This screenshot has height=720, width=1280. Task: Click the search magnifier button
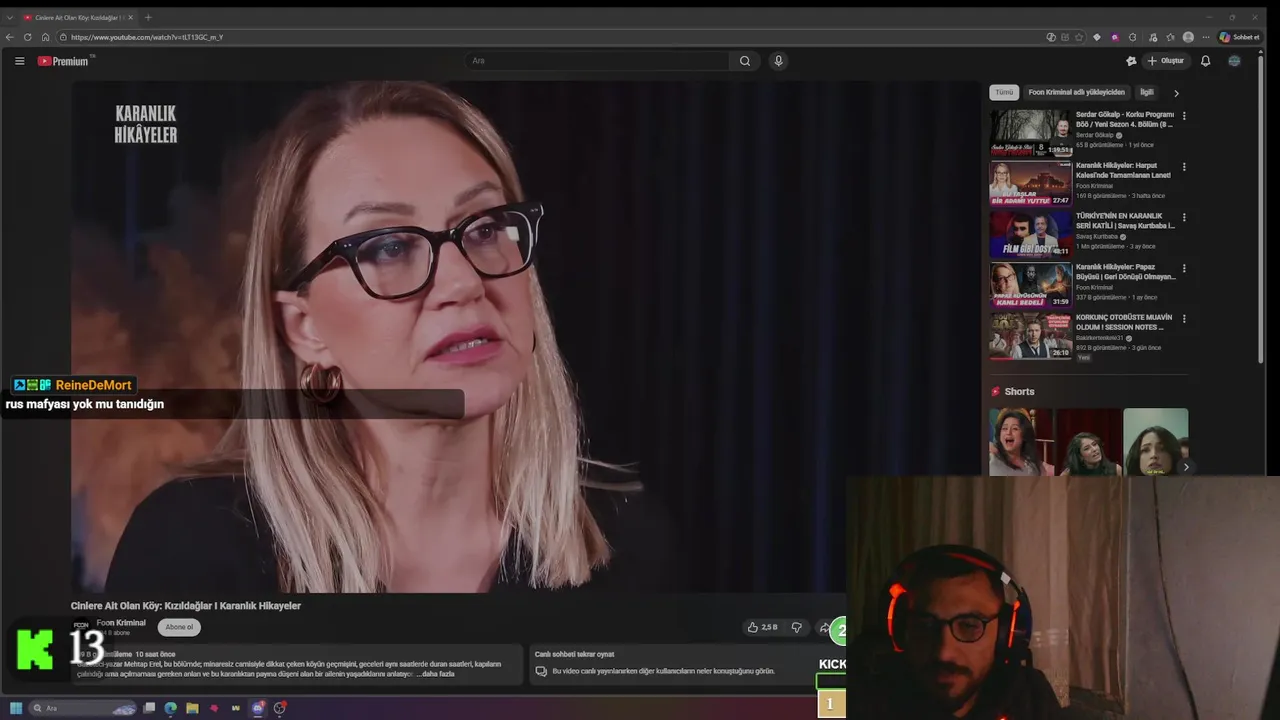tap(745, 61)
